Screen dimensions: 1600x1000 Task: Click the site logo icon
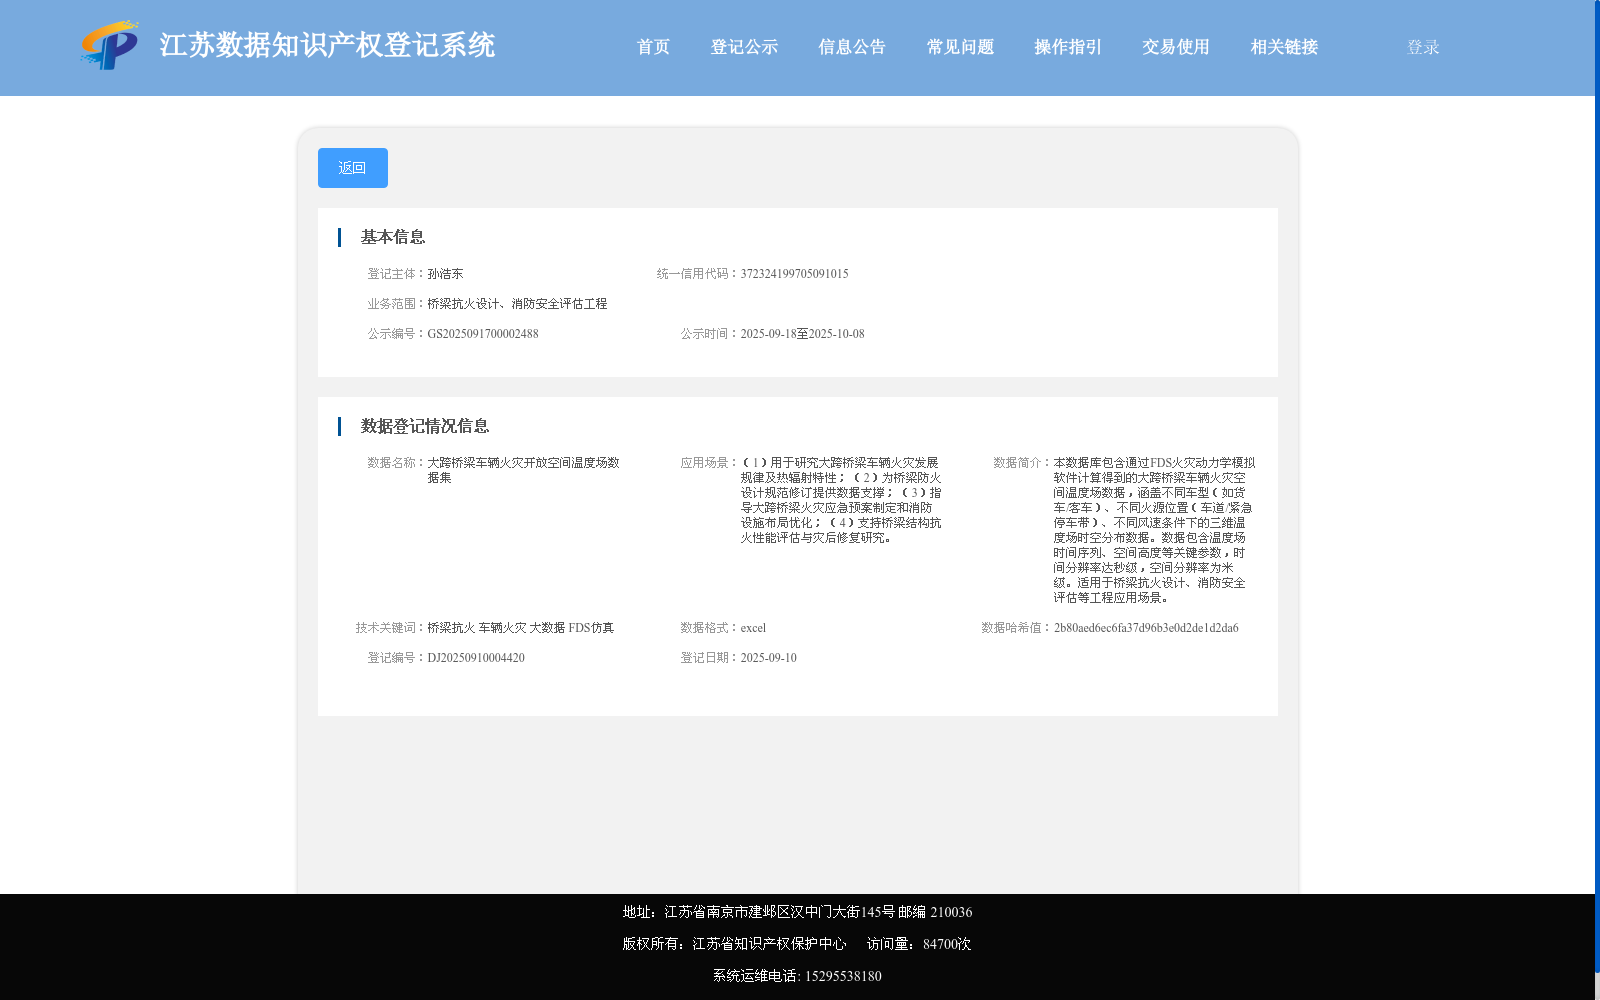pyautogui.click(x=110, y=45)
